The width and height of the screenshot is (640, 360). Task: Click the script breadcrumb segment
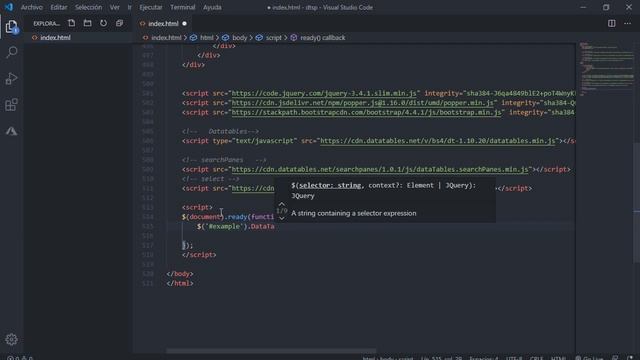273,38
